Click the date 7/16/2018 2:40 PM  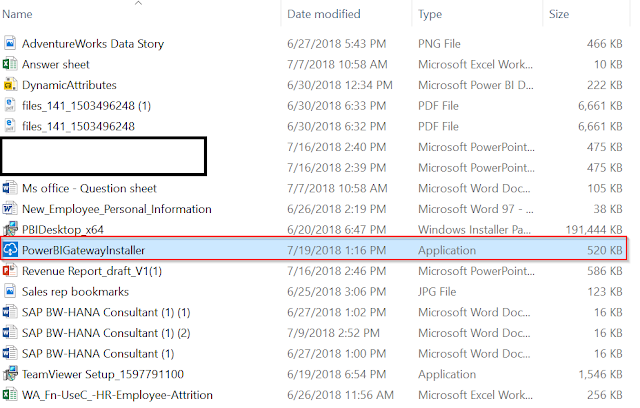coord(336,147)
